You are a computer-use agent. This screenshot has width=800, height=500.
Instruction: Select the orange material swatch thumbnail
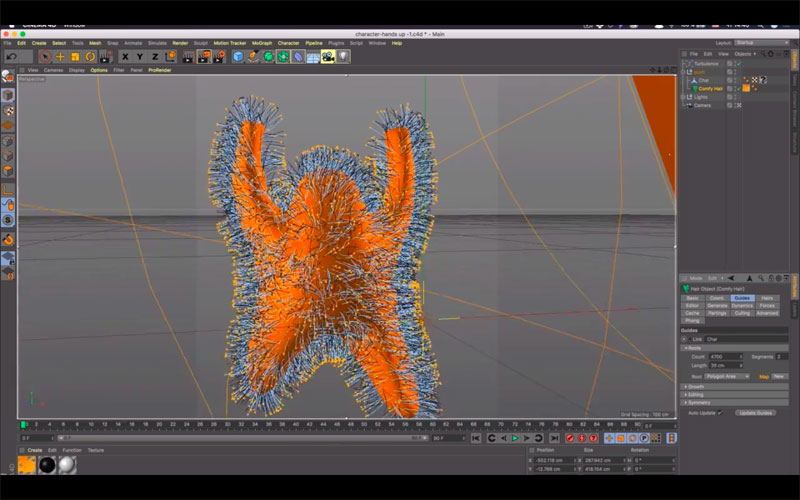[27, 465]
